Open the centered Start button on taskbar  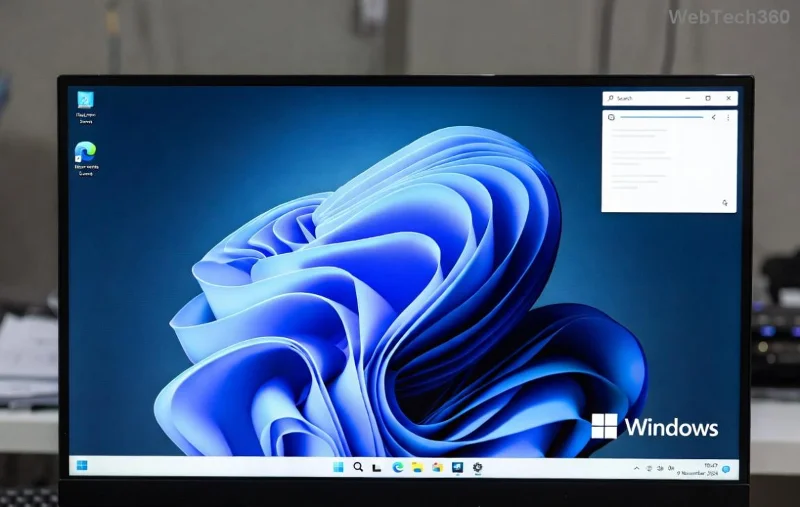point(338,467)
